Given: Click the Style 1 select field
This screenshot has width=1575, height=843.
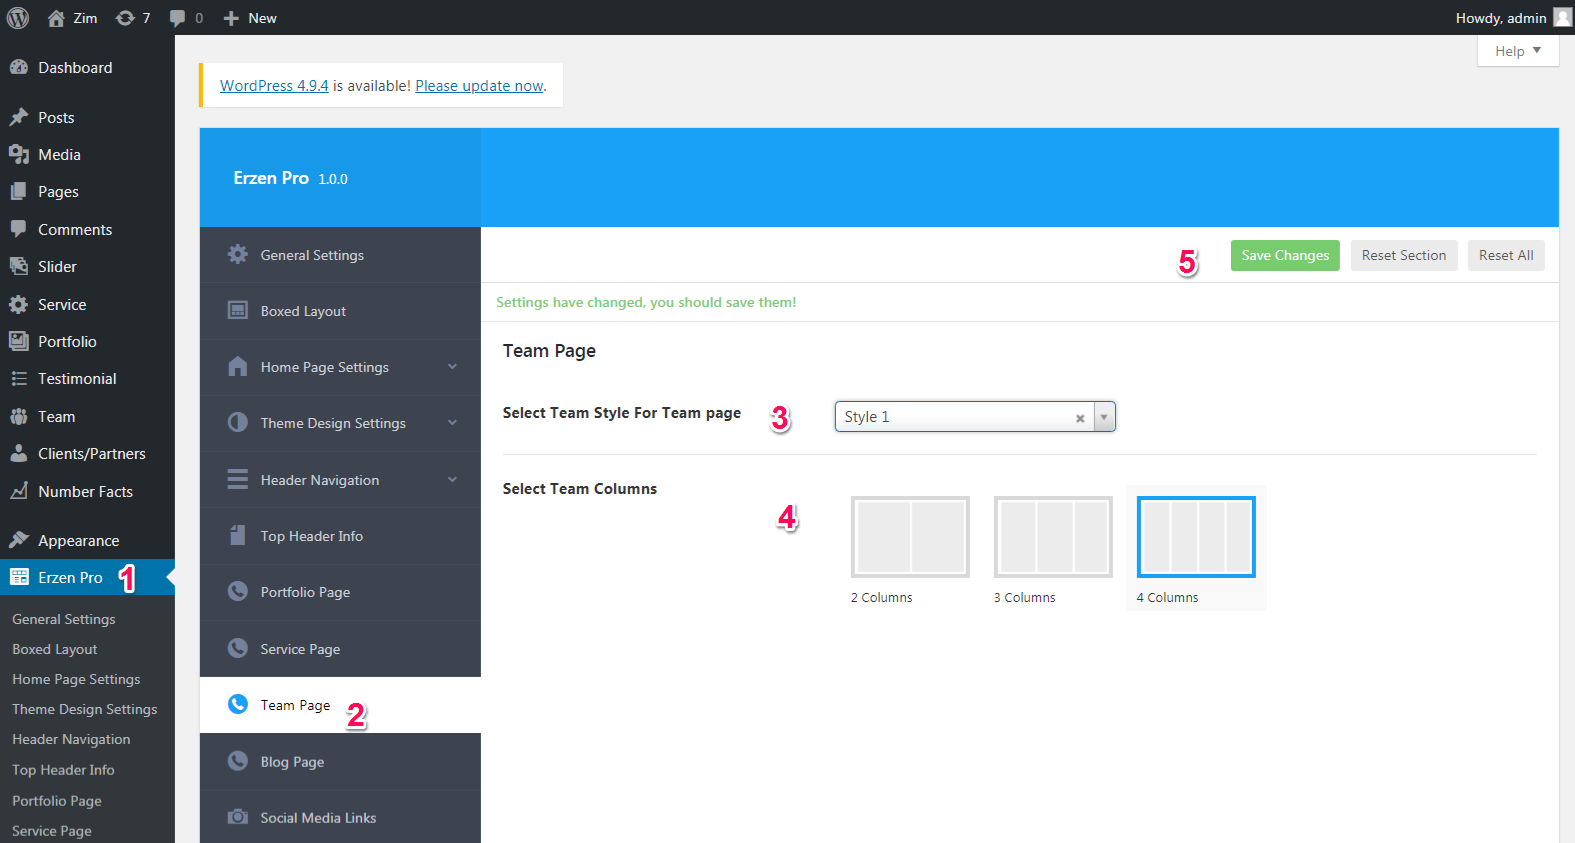Looking at the screenshot, I should pyautogui.click(x=975, y=417).
